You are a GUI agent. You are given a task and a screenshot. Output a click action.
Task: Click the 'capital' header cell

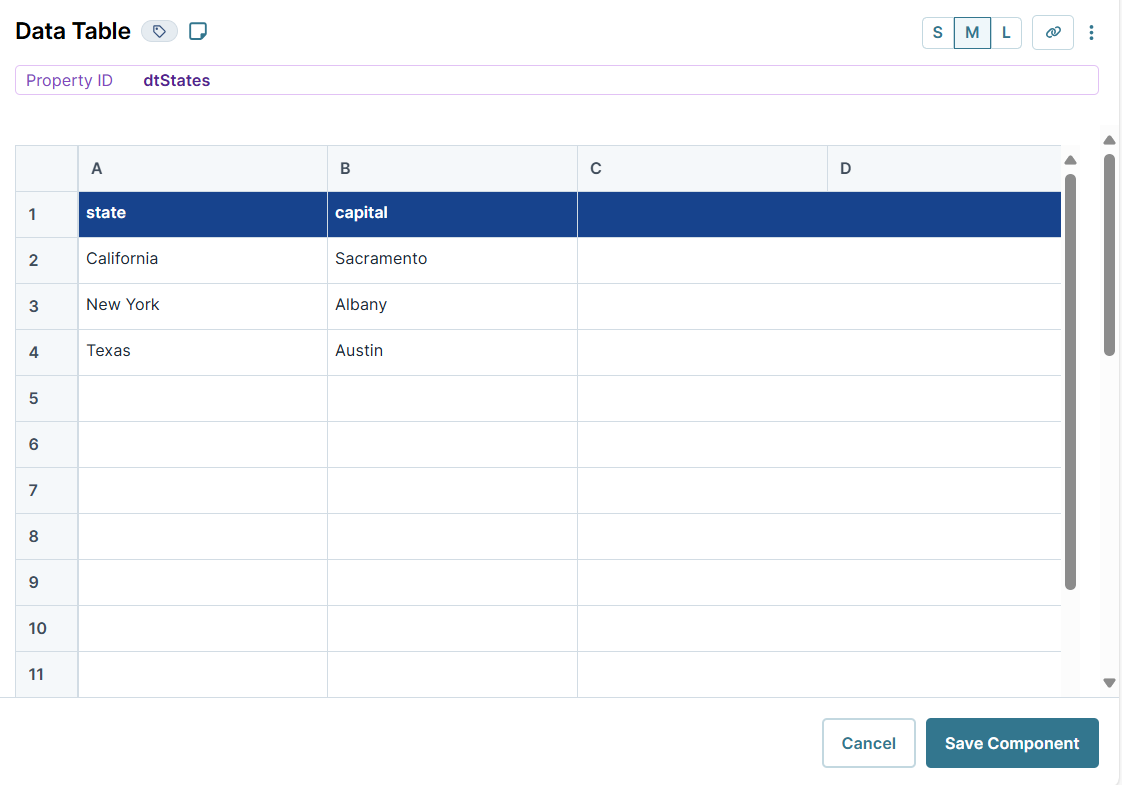point(452,214)
